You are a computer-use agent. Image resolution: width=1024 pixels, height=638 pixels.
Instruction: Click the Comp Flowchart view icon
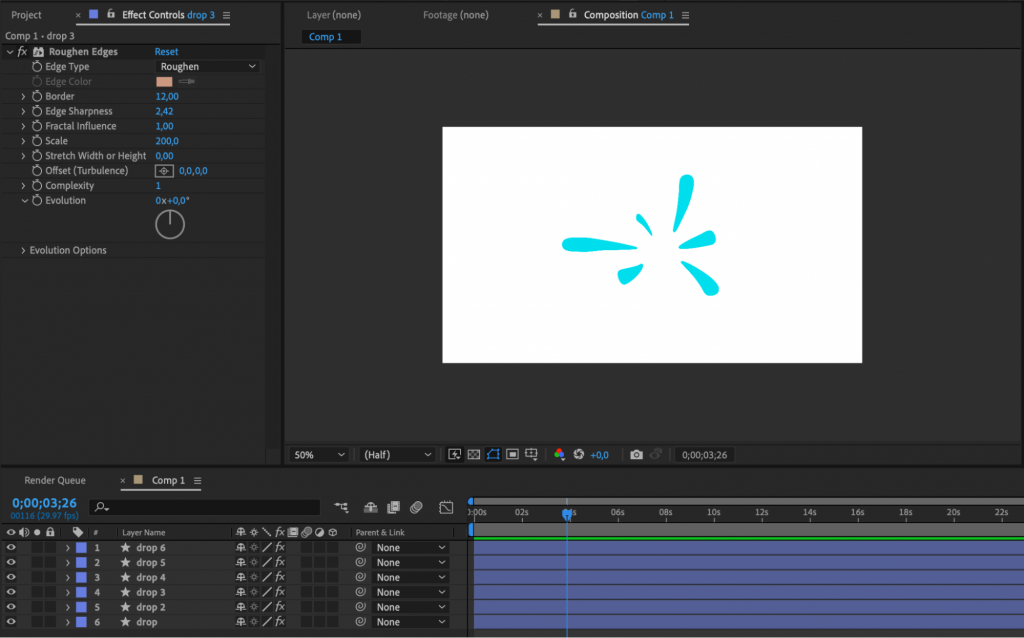click(x=342, y=507)
